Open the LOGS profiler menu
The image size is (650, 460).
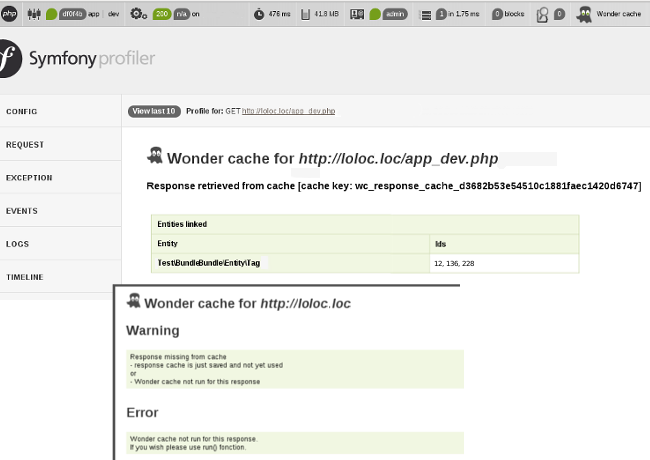click(61, 244)
